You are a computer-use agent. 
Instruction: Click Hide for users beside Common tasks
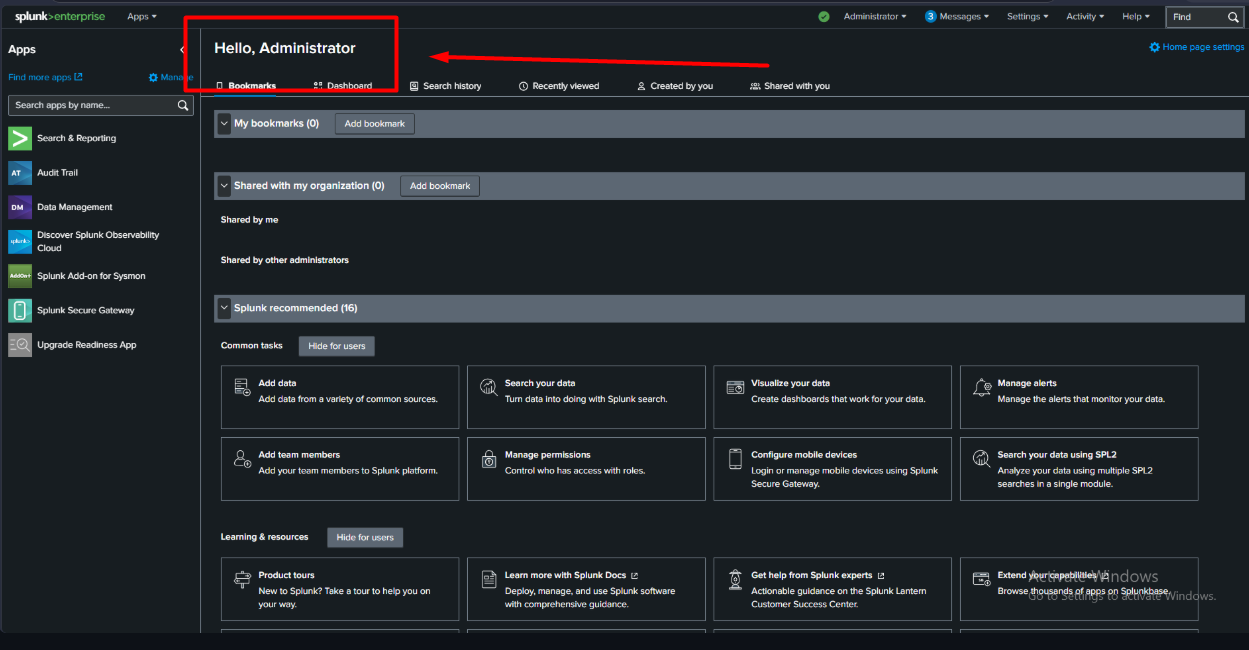click(x=337, y=346)
